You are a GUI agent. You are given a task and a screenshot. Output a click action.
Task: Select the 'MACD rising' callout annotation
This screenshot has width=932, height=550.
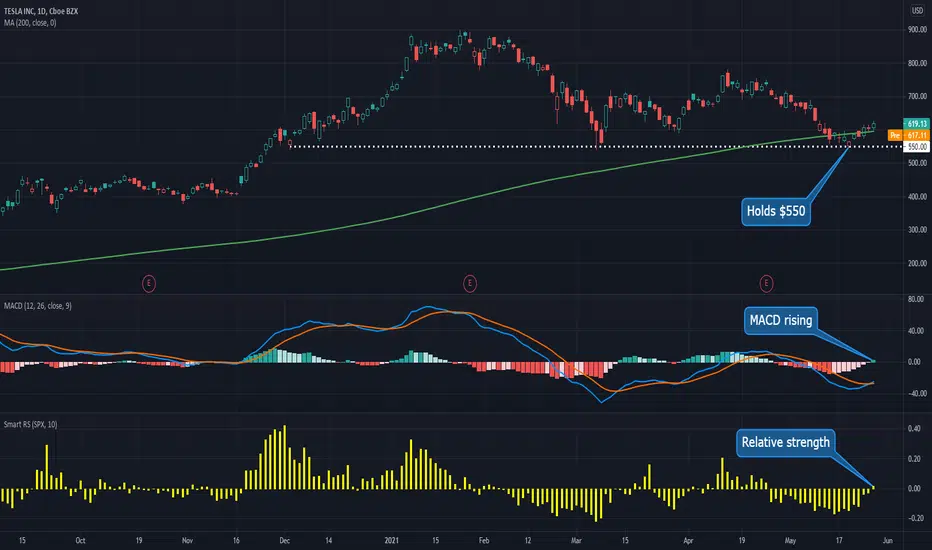click(x=780, y=320)
